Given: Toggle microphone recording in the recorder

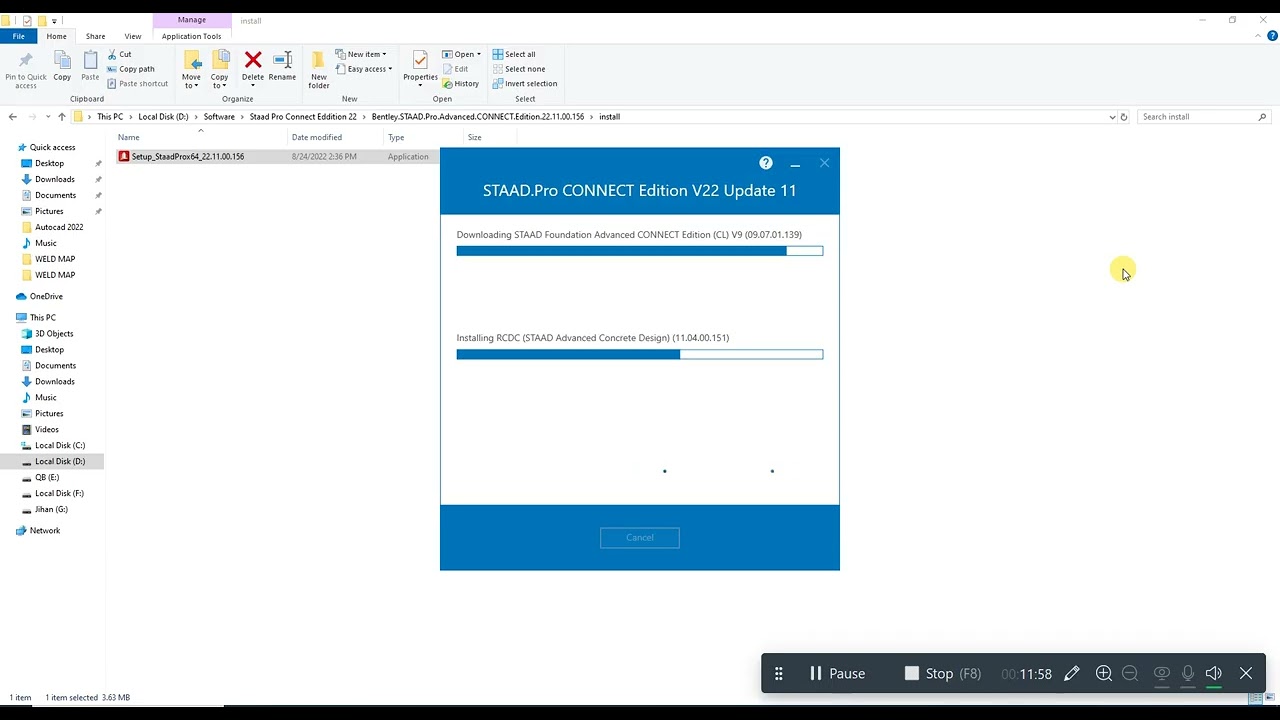Looking at the screenshot, I should [x=1188, y=674].
